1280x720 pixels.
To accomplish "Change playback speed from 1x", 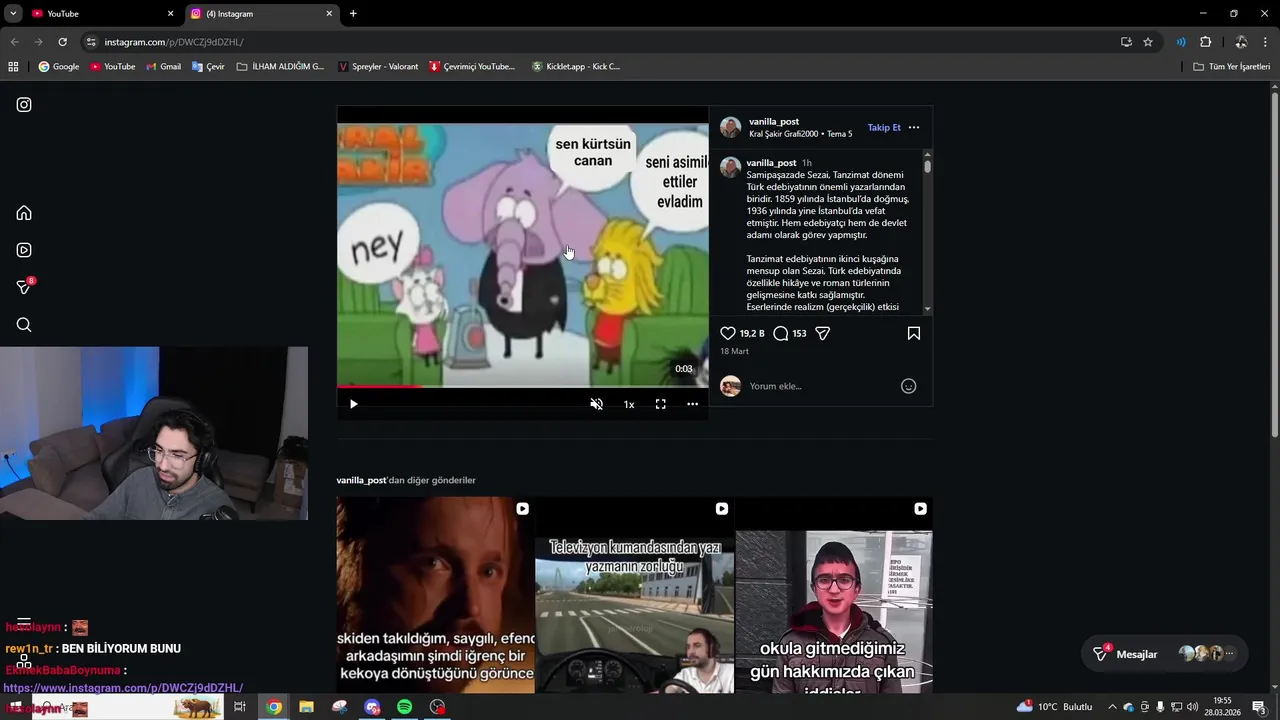I will (629, 404).
